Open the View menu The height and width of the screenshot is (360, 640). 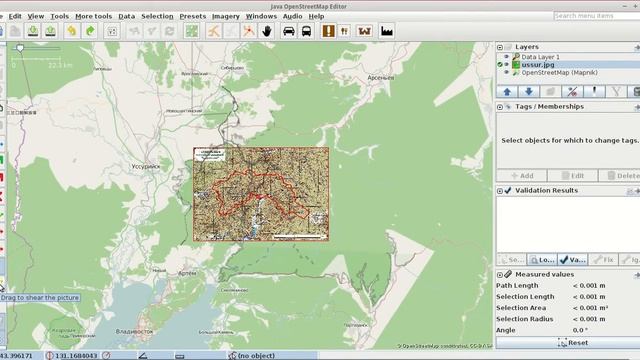coord(36,16)
